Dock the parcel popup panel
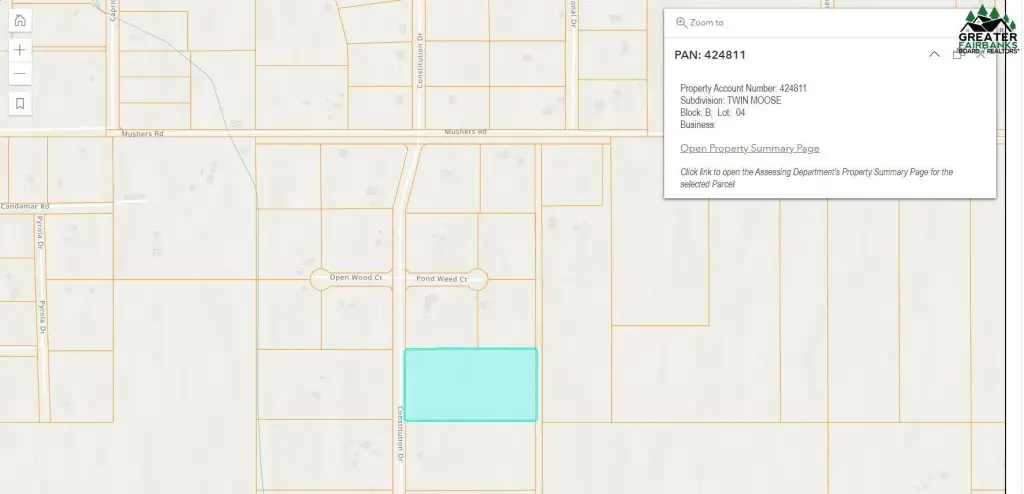This screenshot has height=494, width=1024. (957, 55)
